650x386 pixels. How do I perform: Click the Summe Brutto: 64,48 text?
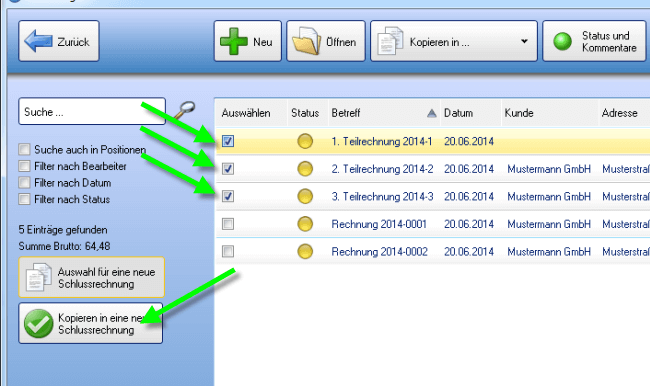pos(64,246)
